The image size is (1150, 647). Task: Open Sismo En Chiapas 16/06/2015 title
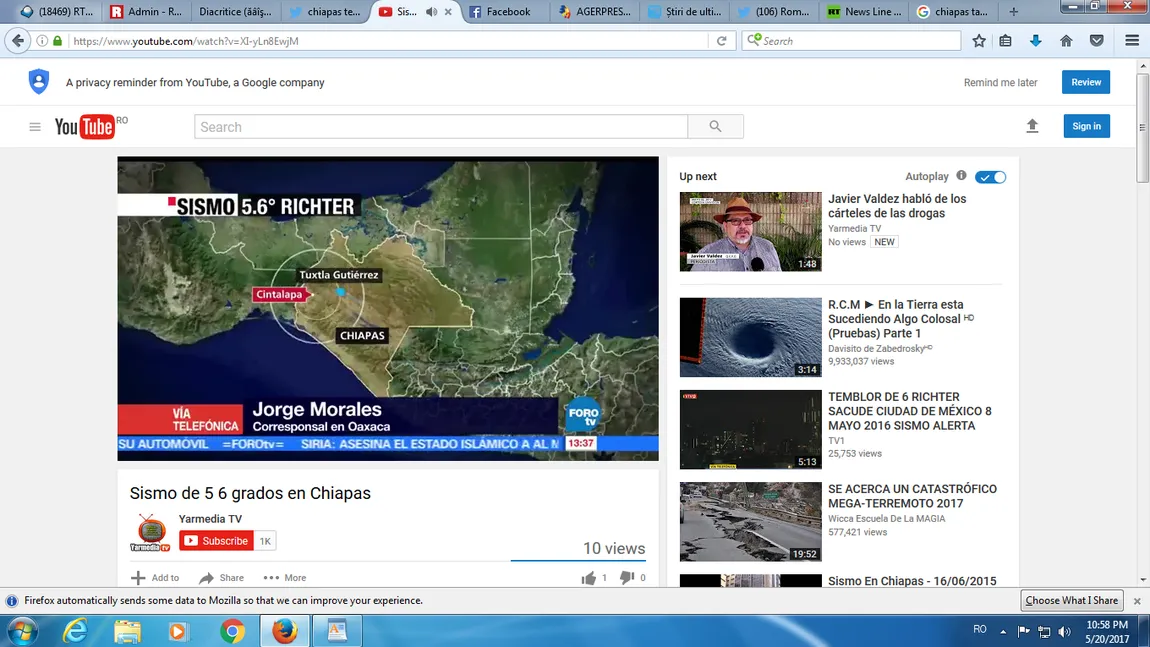(912, 581)
